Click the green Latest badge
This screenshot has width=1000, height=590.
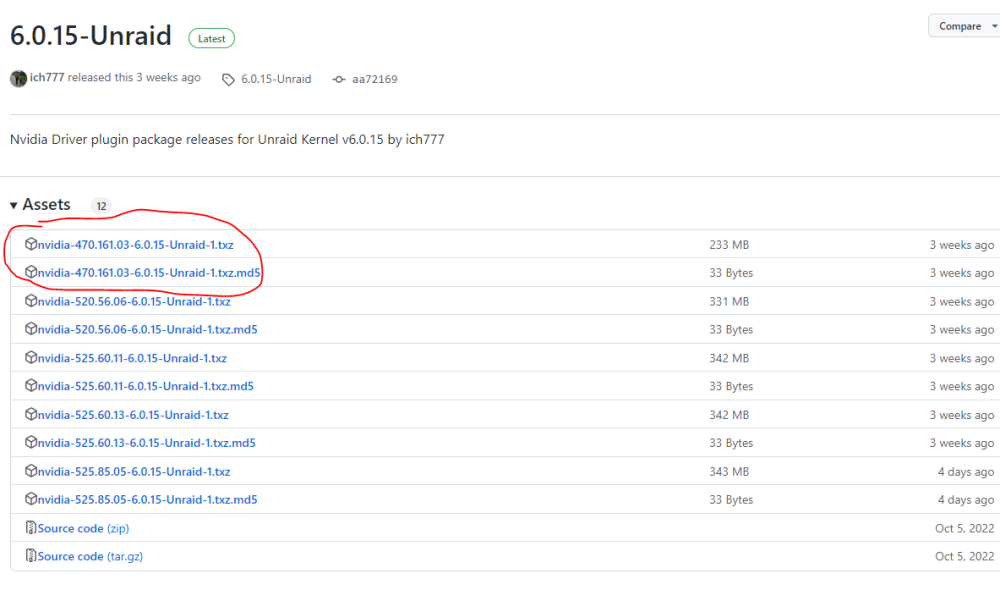tap(212, 38)
